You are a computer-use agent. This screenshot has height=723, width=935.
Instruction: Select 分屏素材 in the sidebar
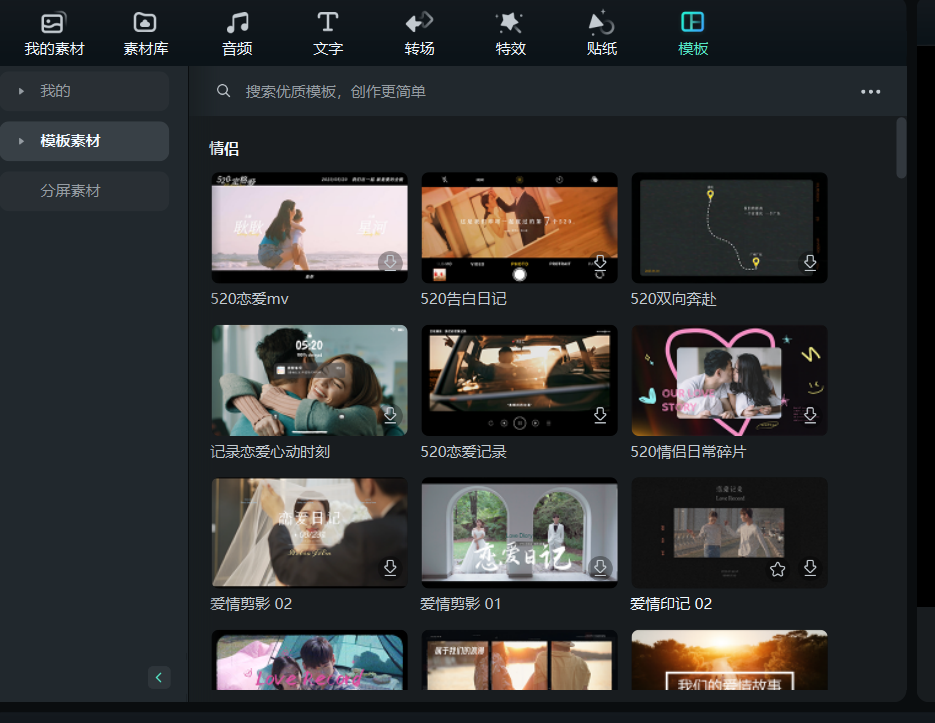point(70,191)
